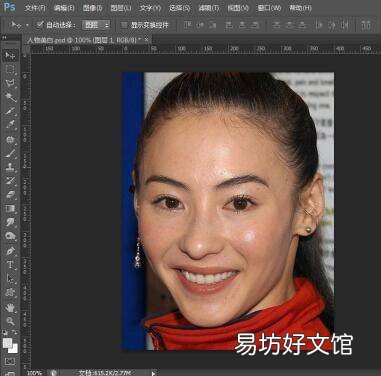Expand the Move tool preset picker arrow
The height and width of the screenshot is (376, 381).
click(27, 25)
